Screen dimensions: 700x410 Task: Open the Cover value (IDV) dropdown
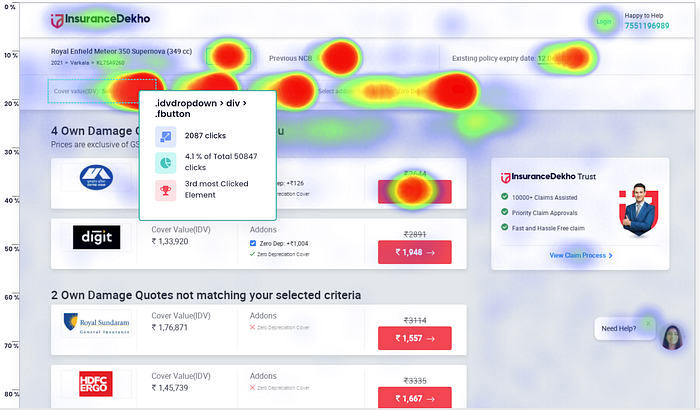(x=102, y=91)
